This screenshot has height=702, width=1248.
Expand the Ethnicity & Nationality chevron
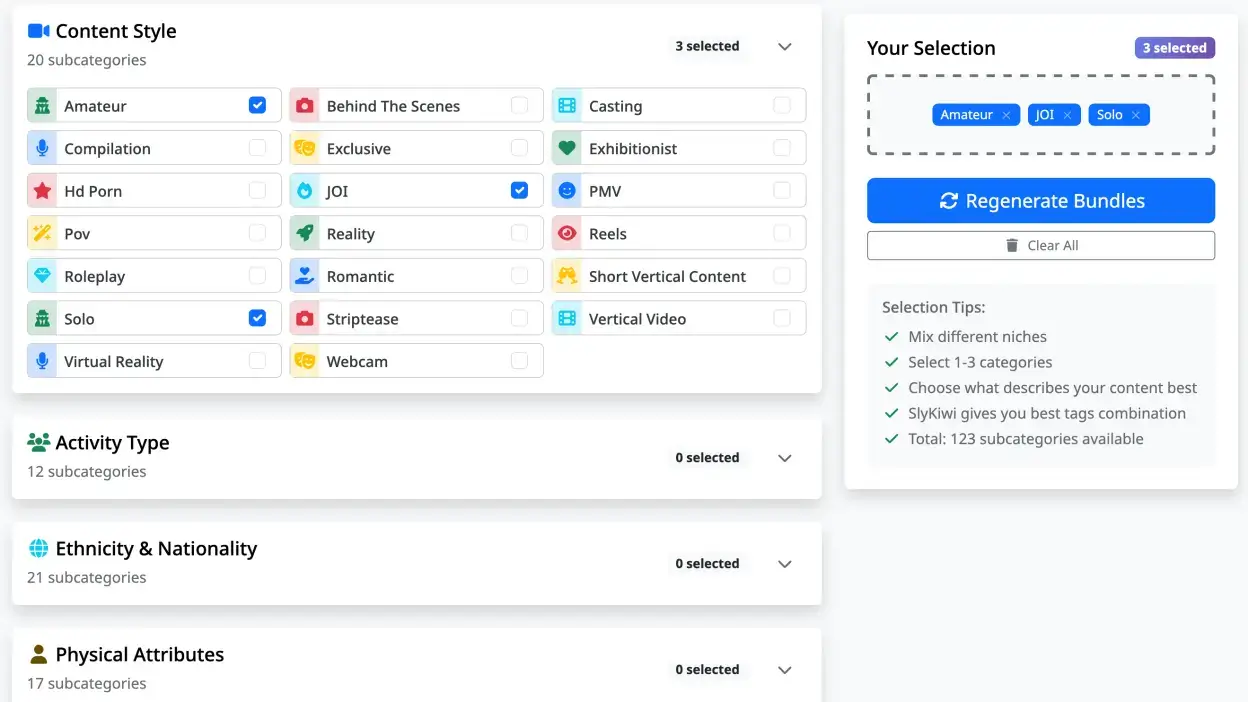pos(785,564)
